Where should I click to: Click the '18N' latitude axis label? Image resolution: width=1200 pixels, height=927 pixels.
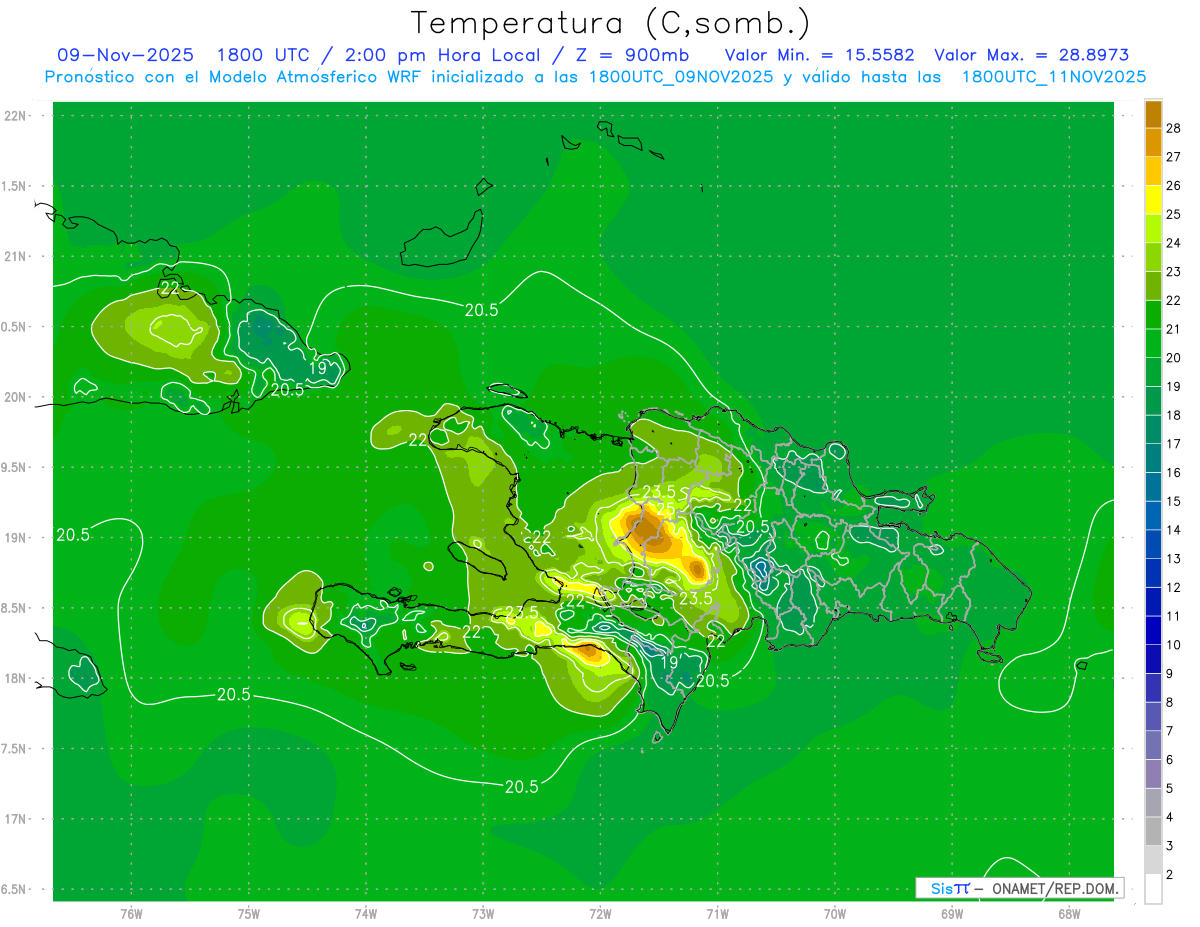point(15,678)
